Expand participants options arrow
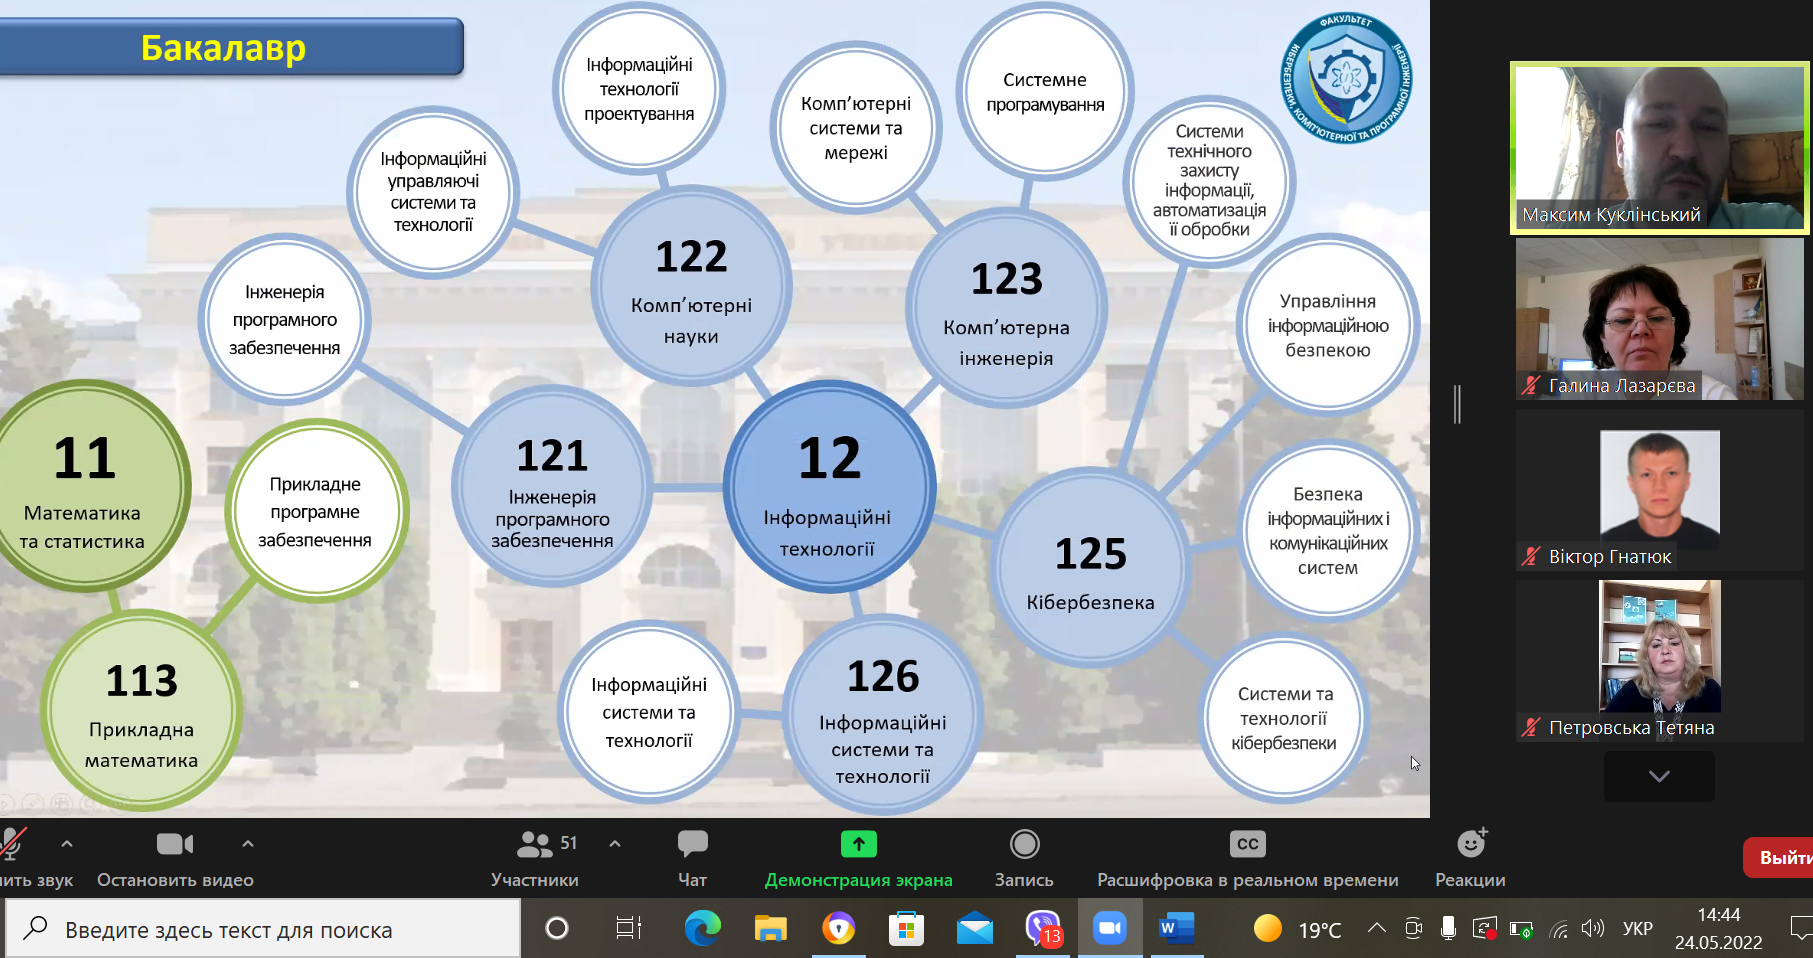This screenshot has width=1813, height=958. [615, 844]
